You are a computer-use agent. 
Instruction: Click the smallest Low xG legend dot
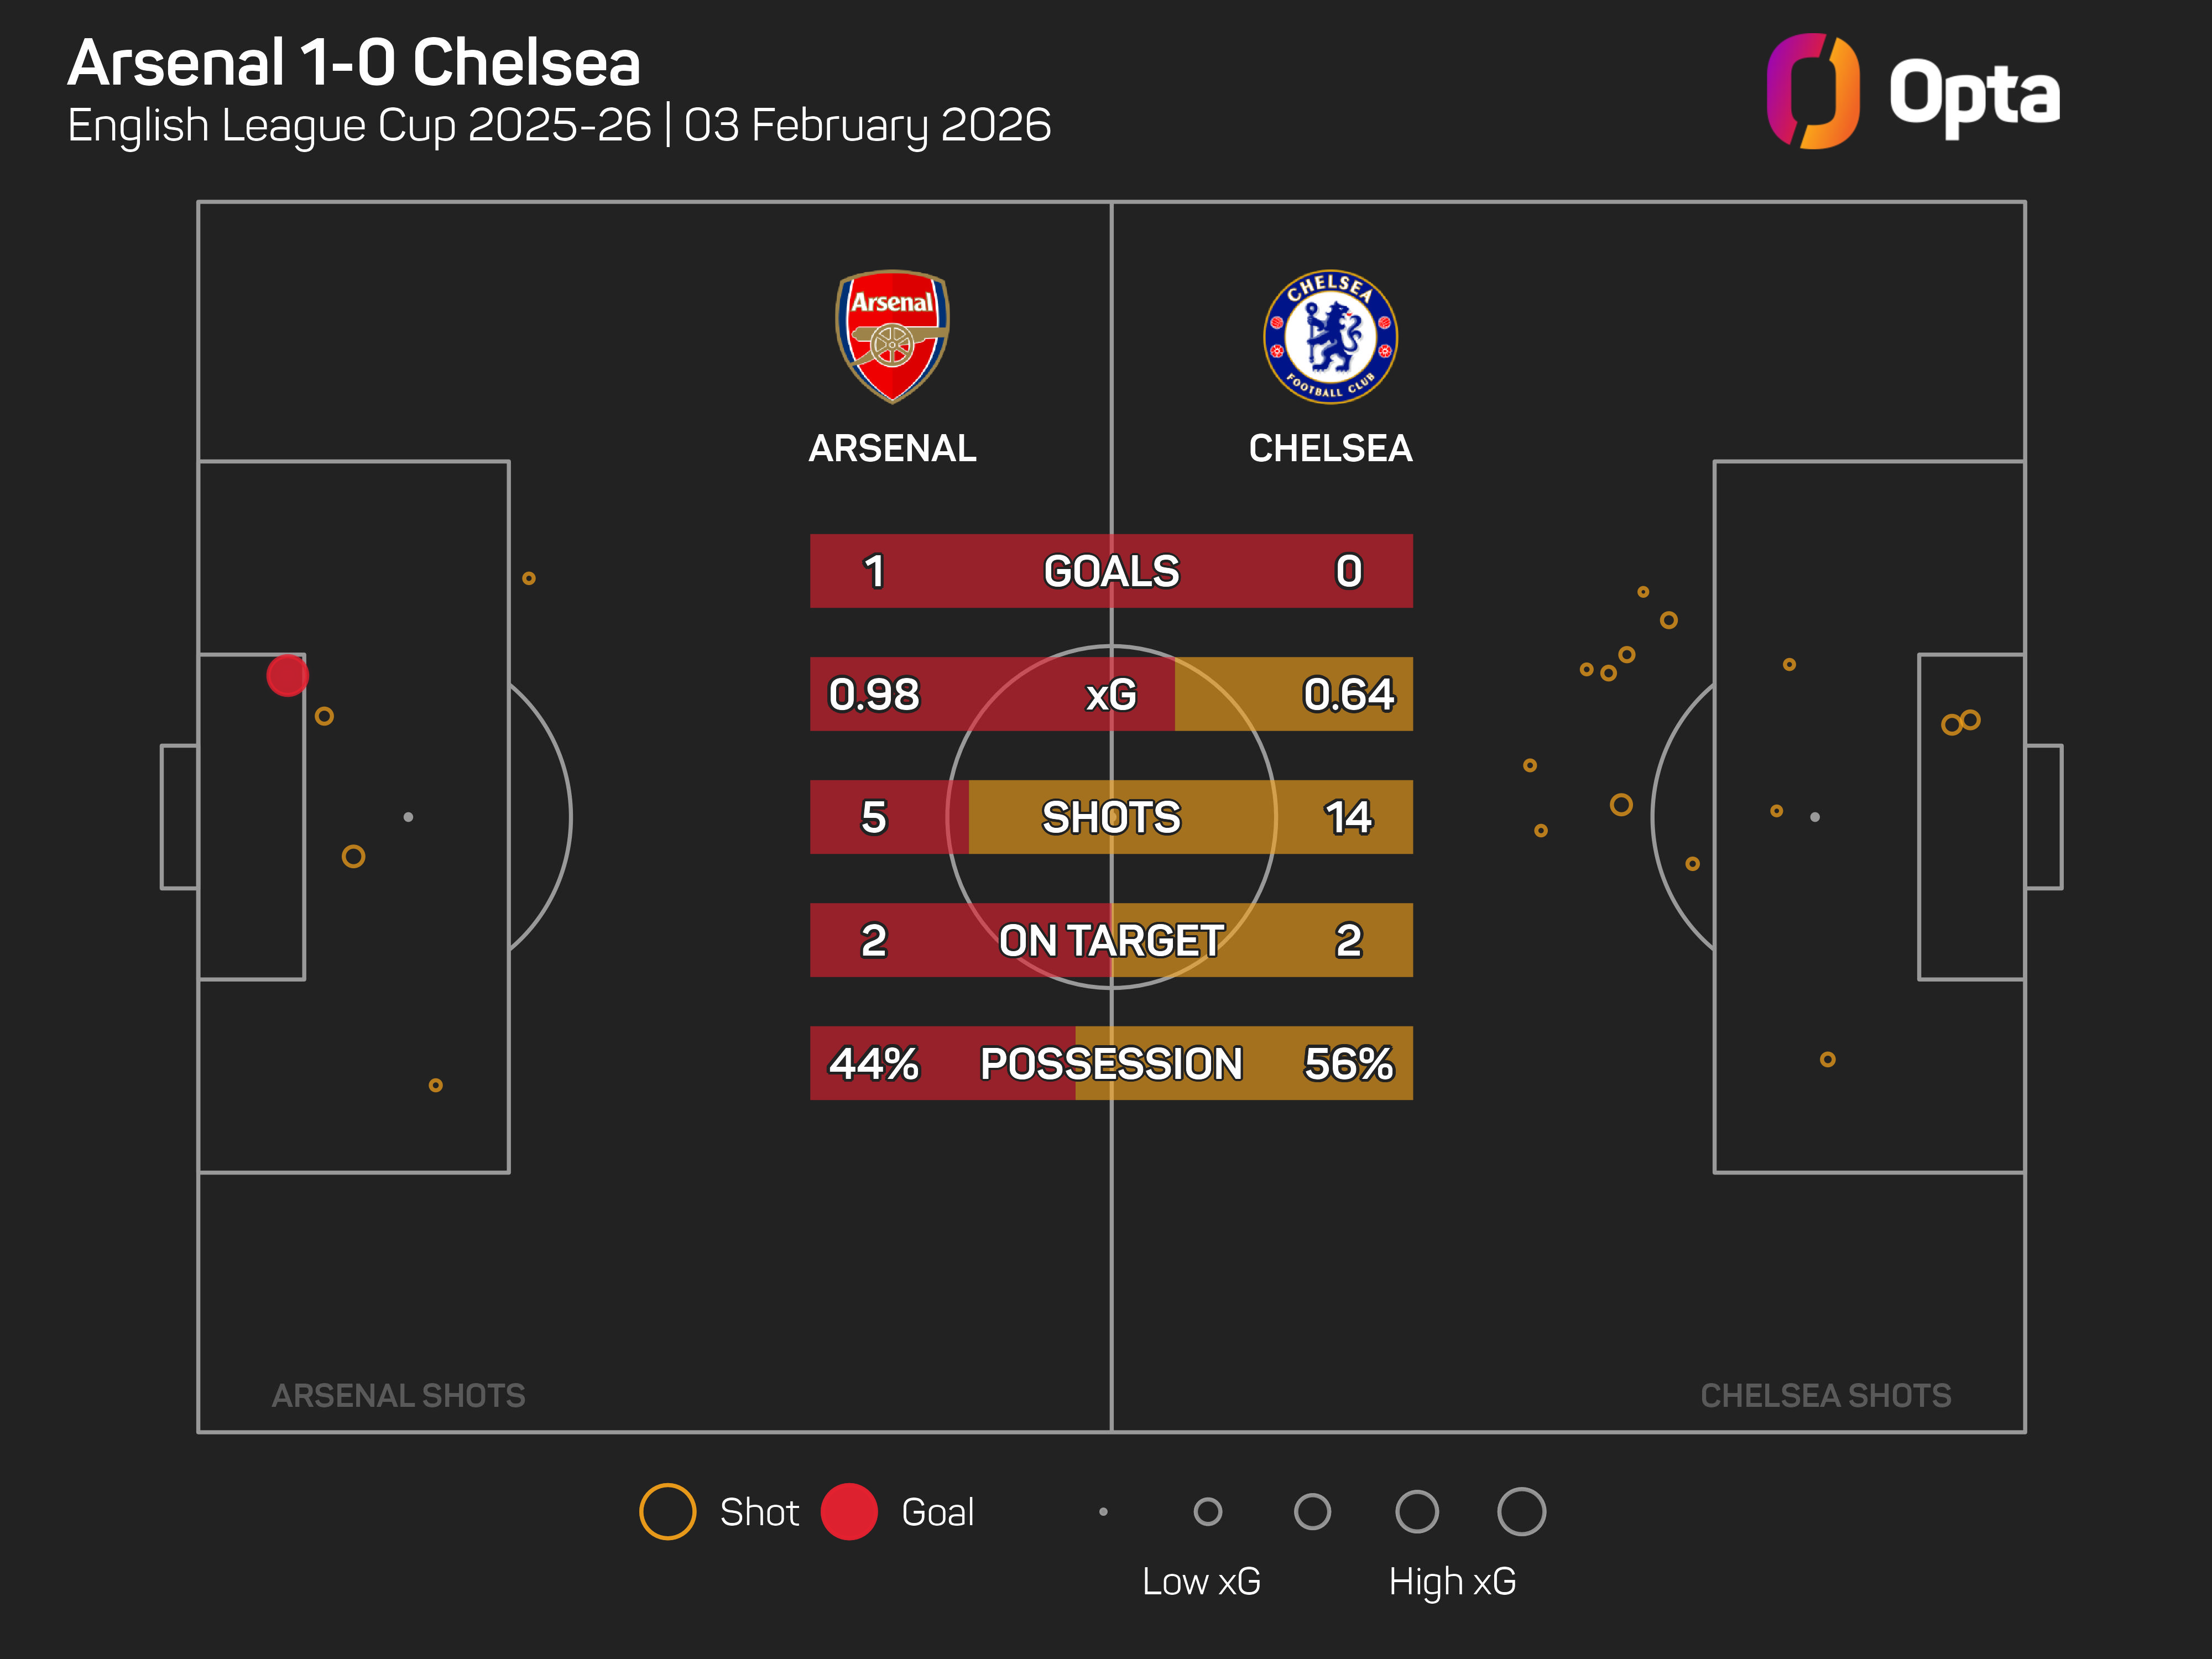[1103, 1511]
